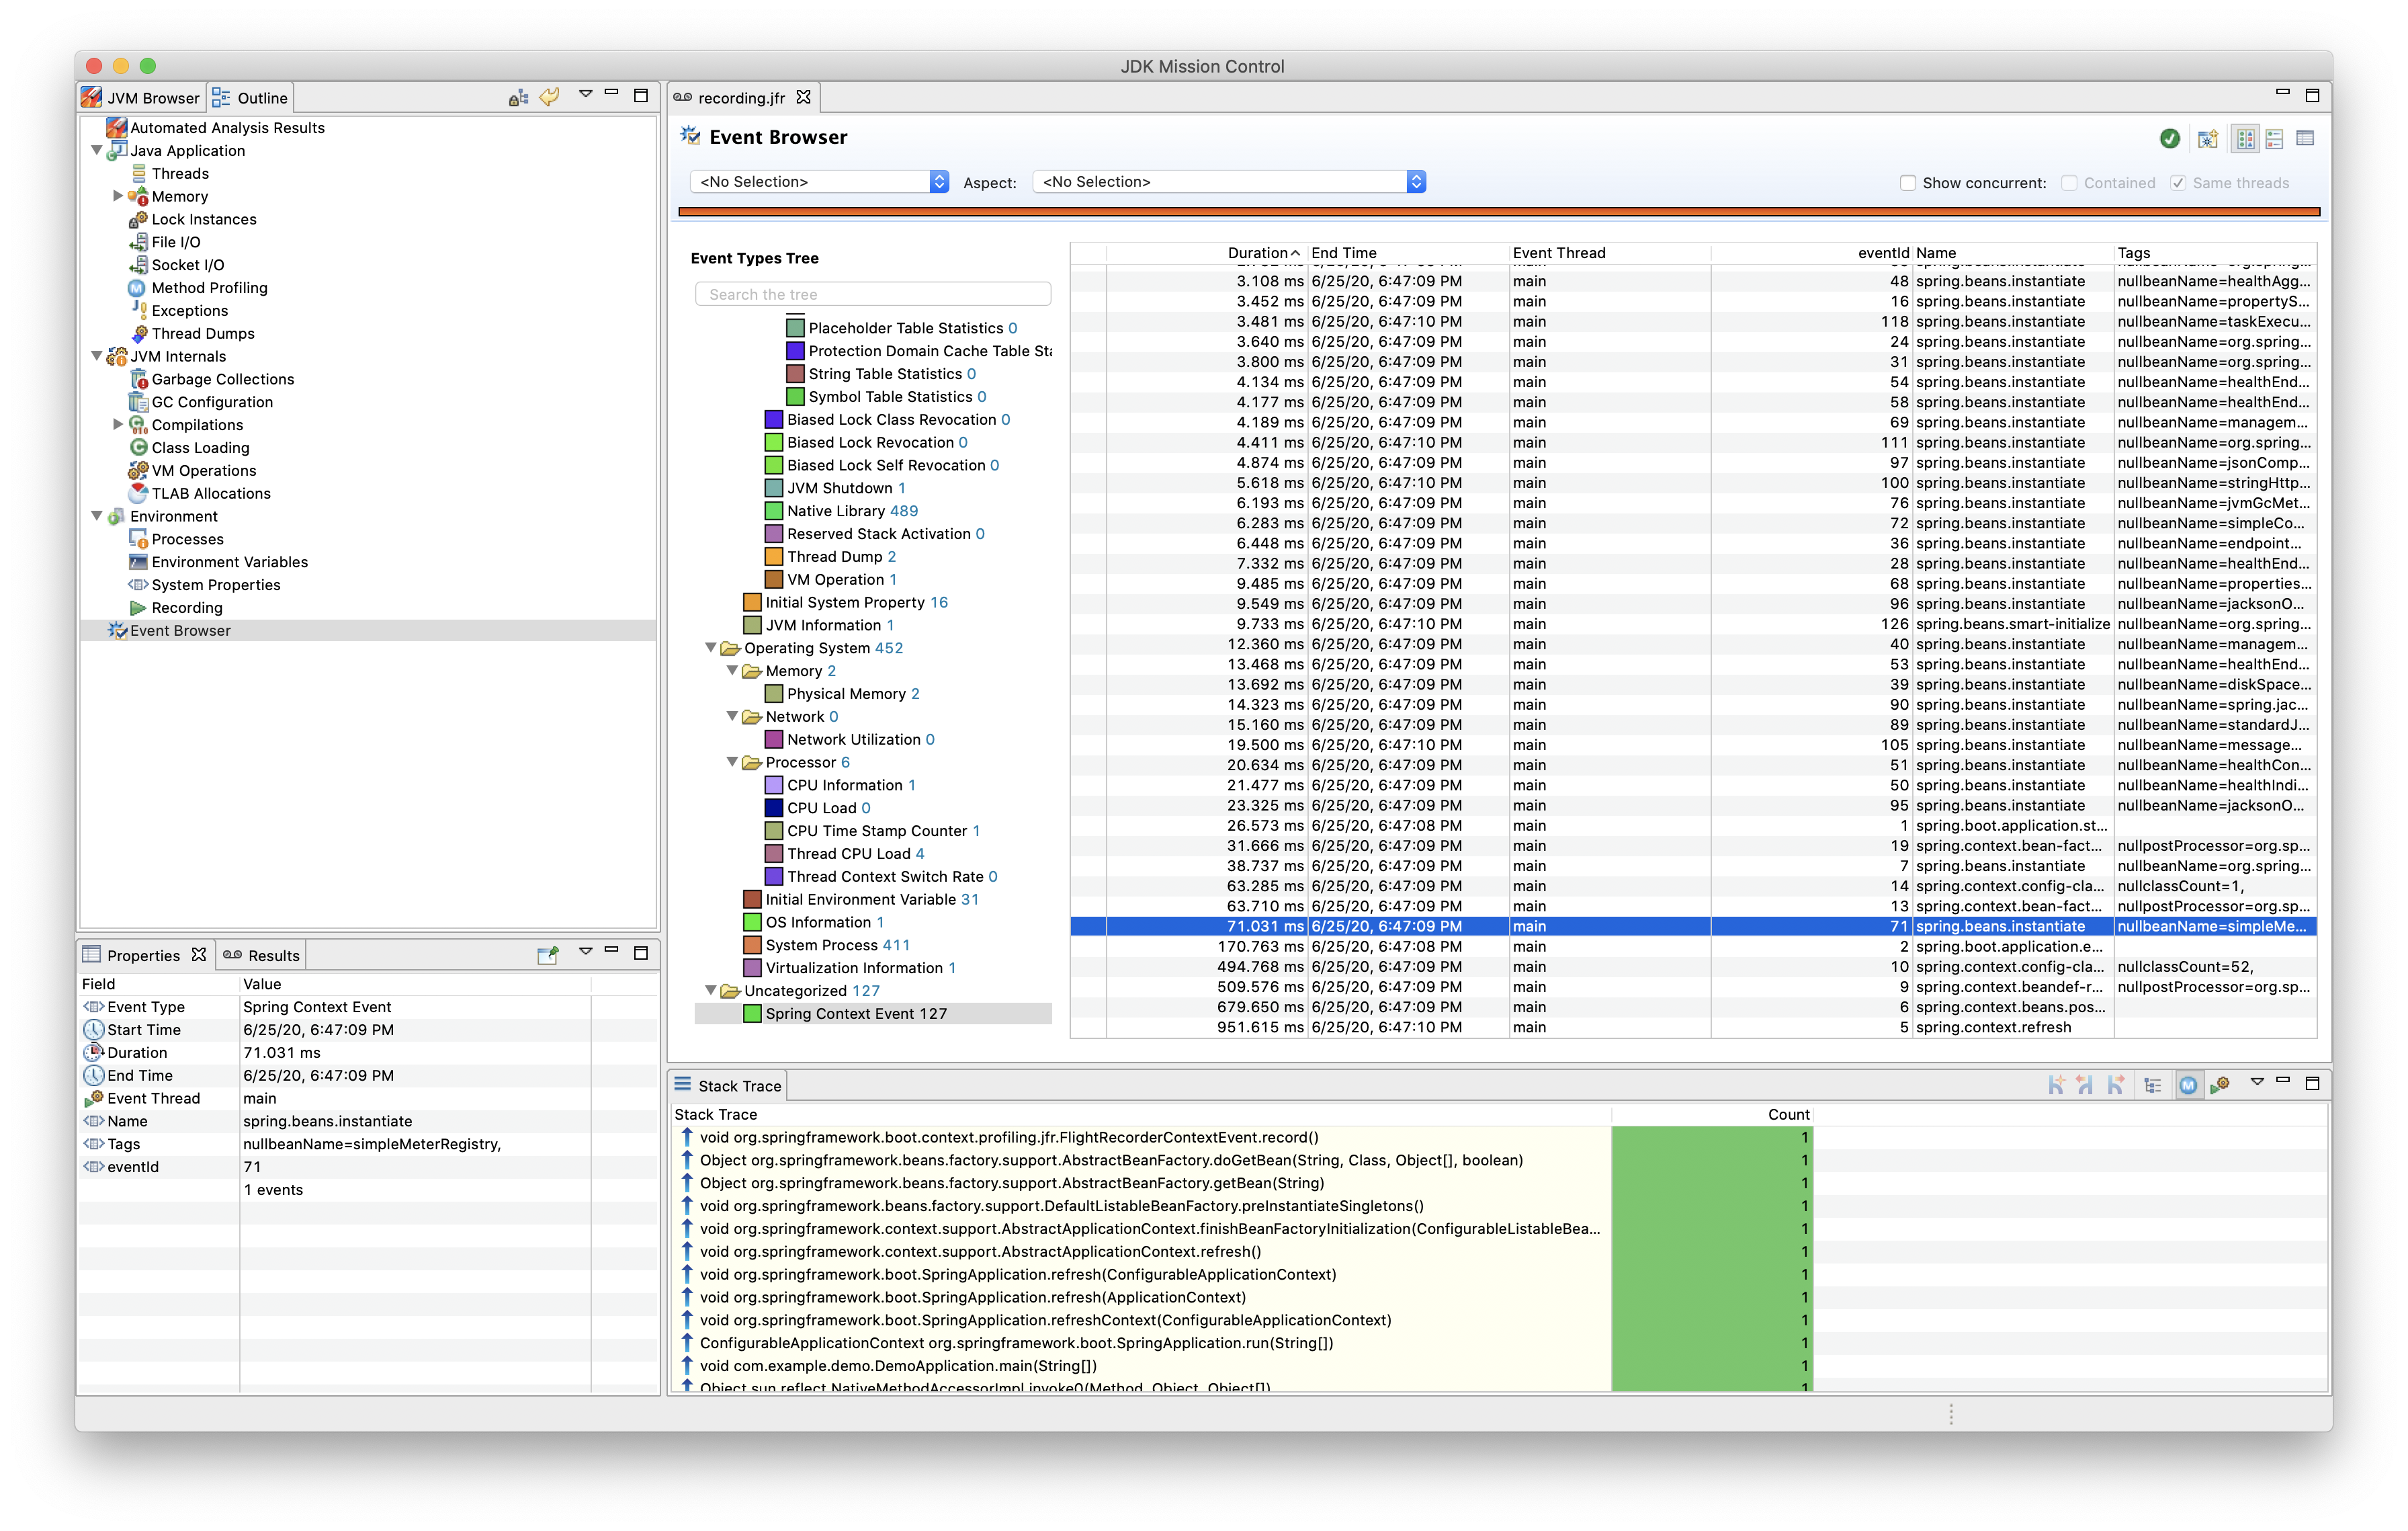Enable the Show concurrent checkbox
Viewport: 2408px width, 1531px height.
coord(1907,183)
